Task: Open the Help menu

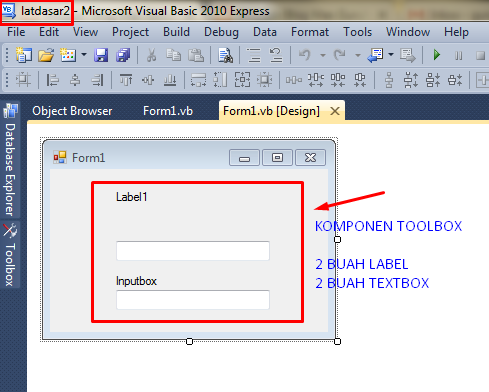Action: point(456,32)
